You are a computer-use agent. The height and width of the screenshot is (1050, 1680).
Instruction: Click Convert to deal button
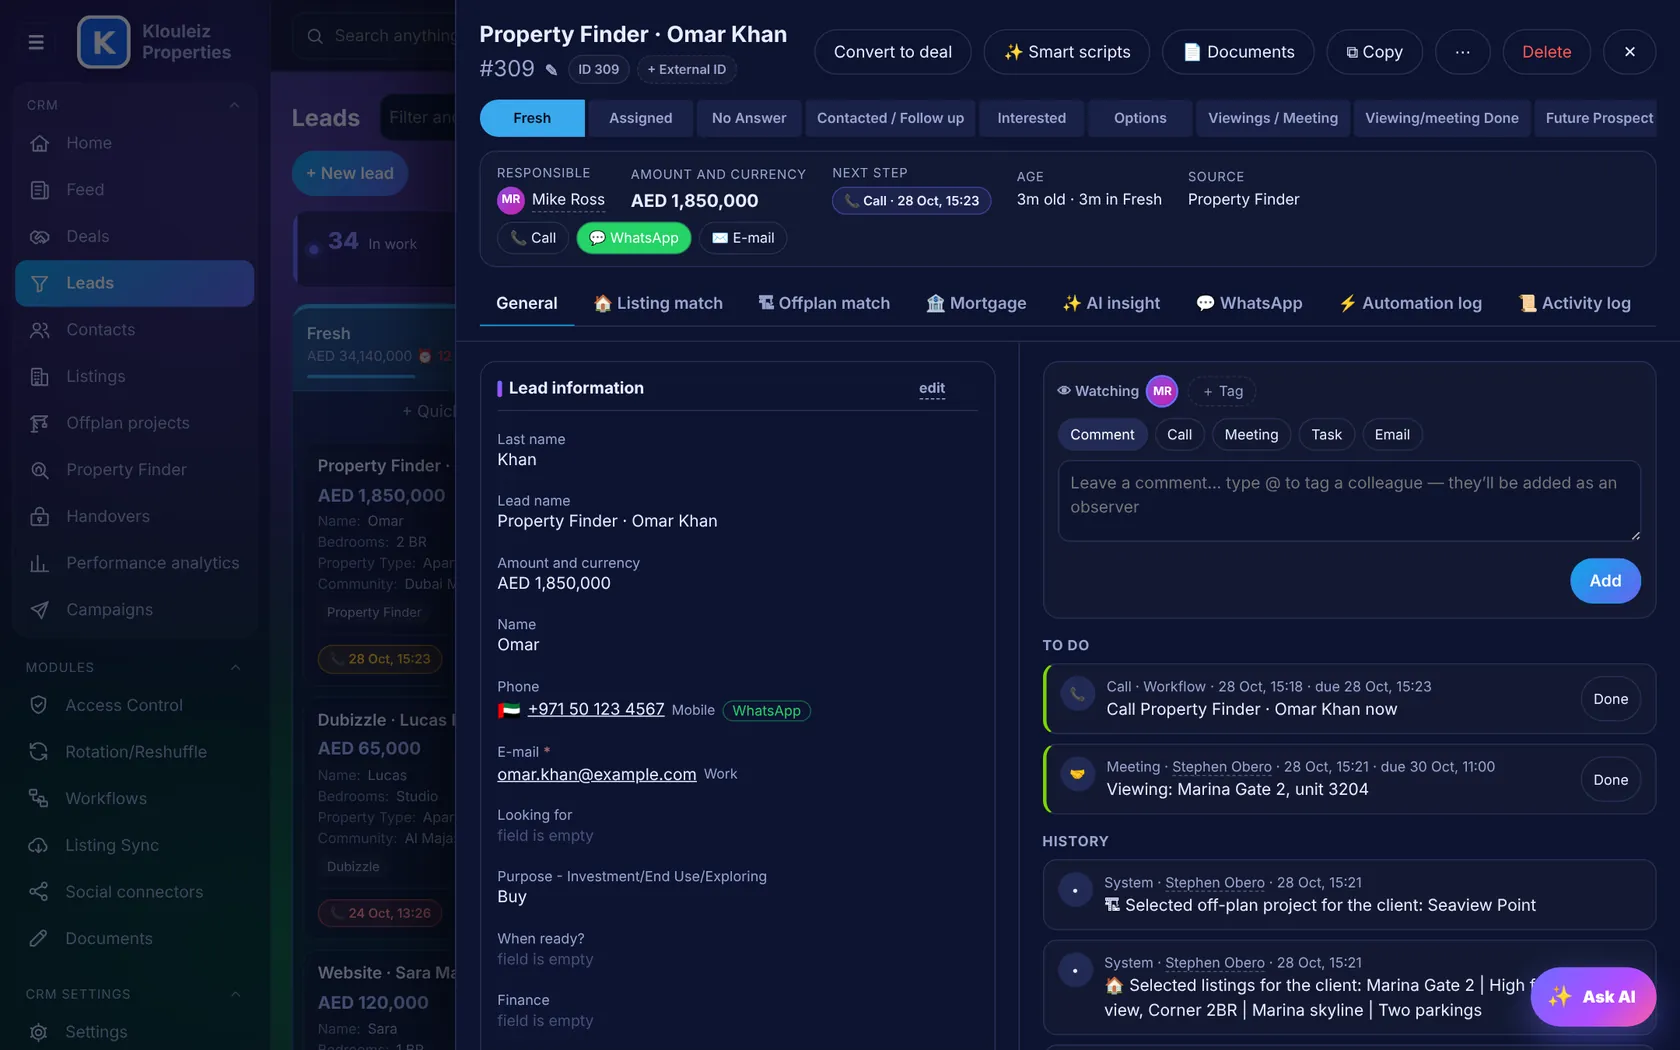[892, 52]
